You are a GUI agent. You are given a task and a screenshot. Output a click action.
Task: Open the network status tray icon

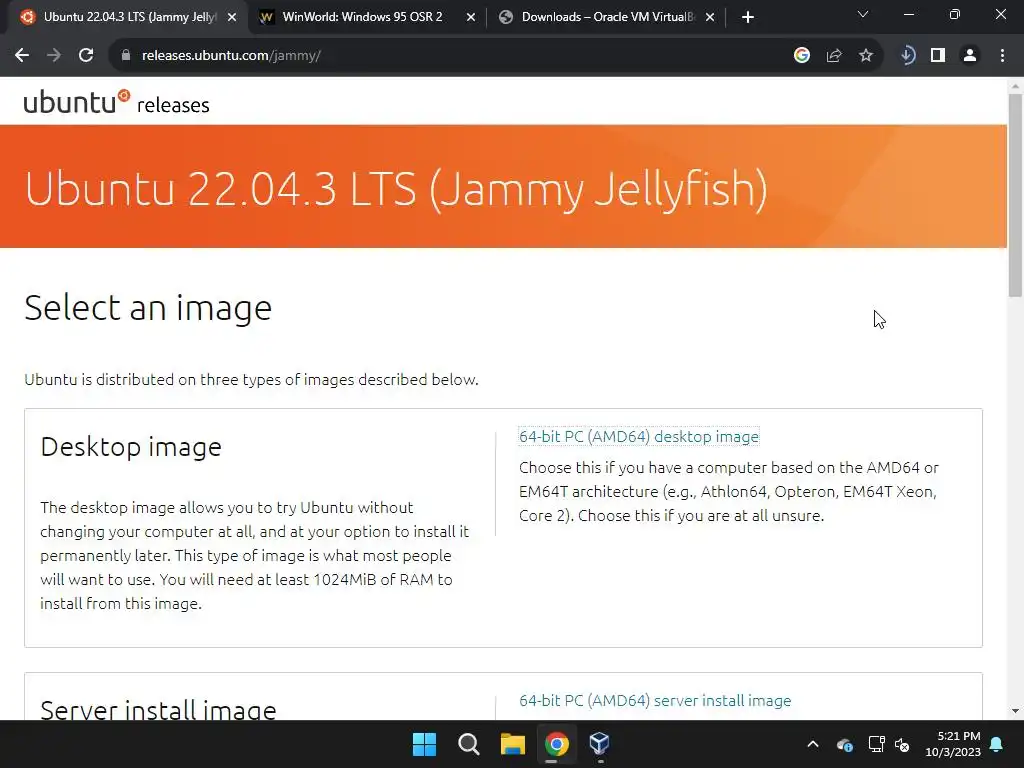pyautogui.click(x=876, y=744)
